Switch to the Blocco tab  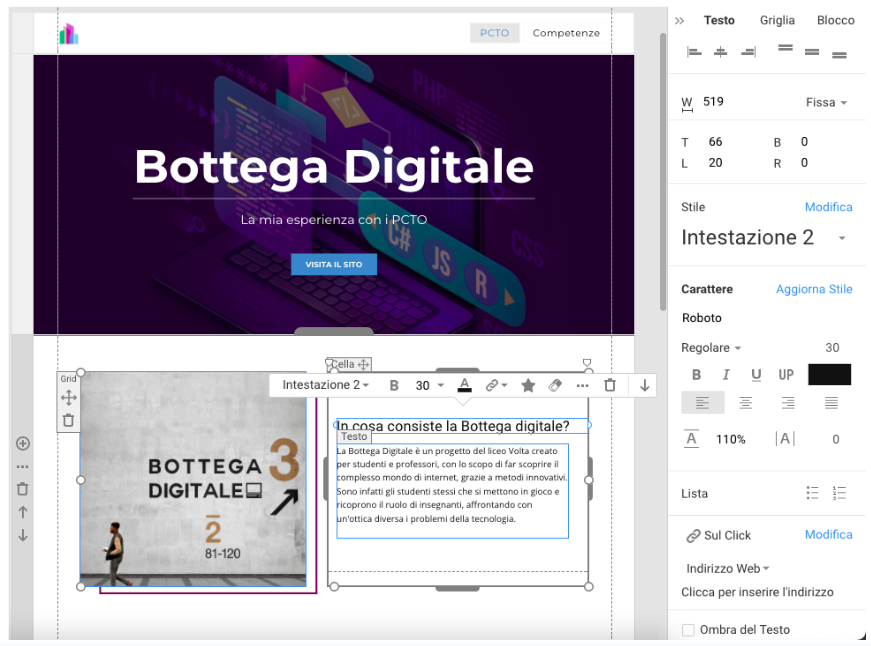(835, 21)
